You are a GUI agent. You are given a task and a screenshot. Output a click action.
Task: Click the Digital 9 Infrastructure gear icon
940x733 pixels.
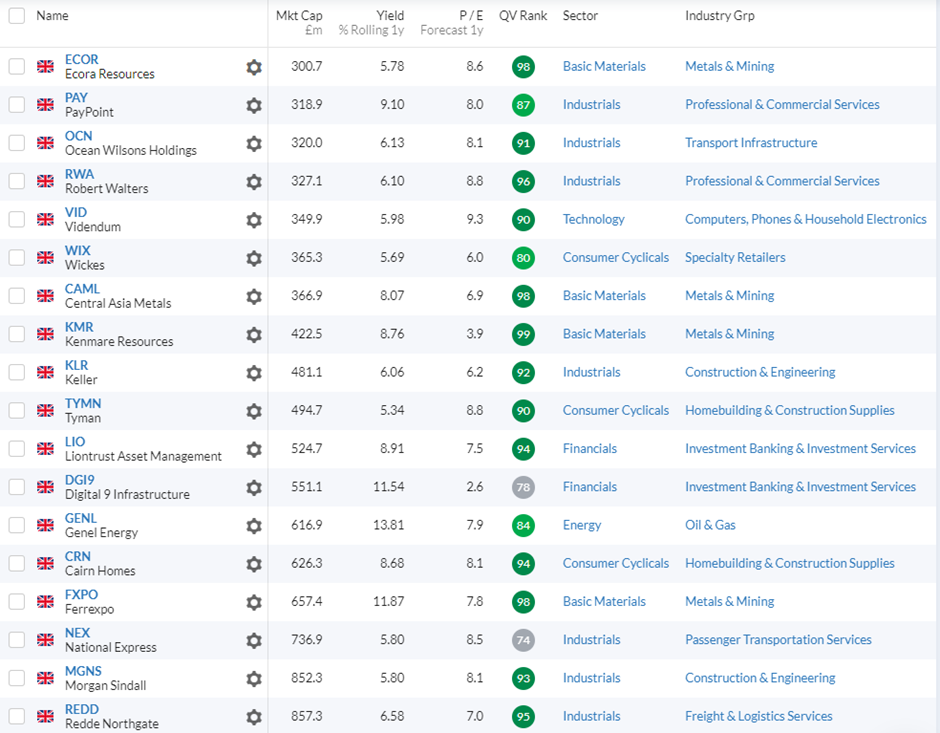[x=254, y=488]
